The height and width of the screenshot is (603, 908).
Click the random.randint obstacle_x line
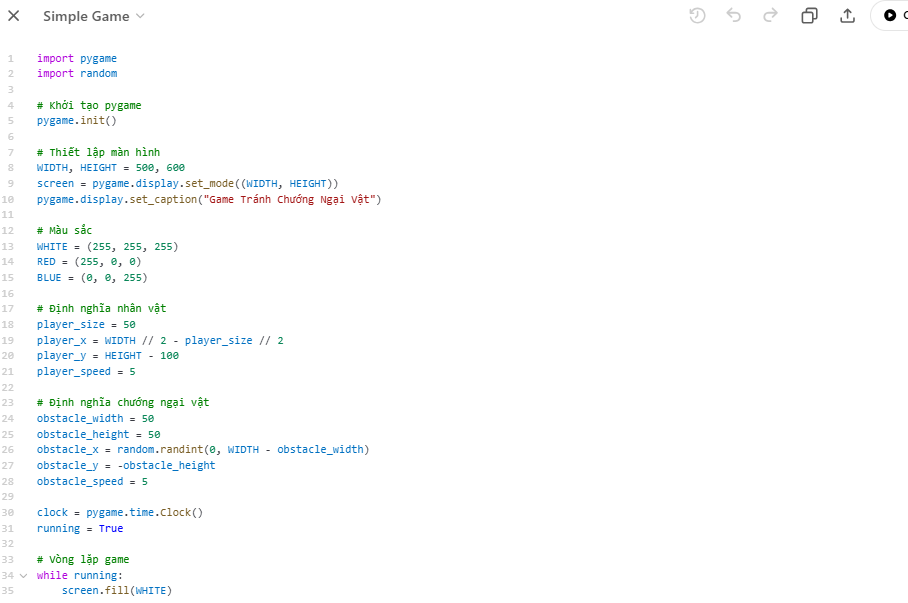click(203, 450)
